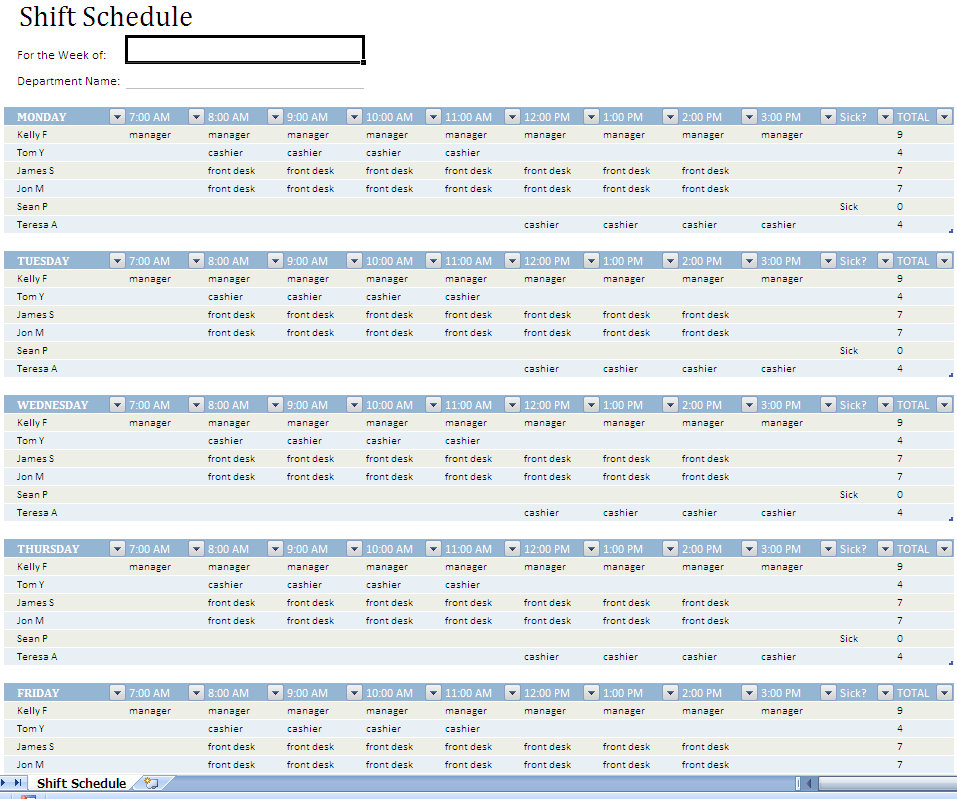Click the Insert Worksheet icon
957x799 pixels.
coord(151,783)
